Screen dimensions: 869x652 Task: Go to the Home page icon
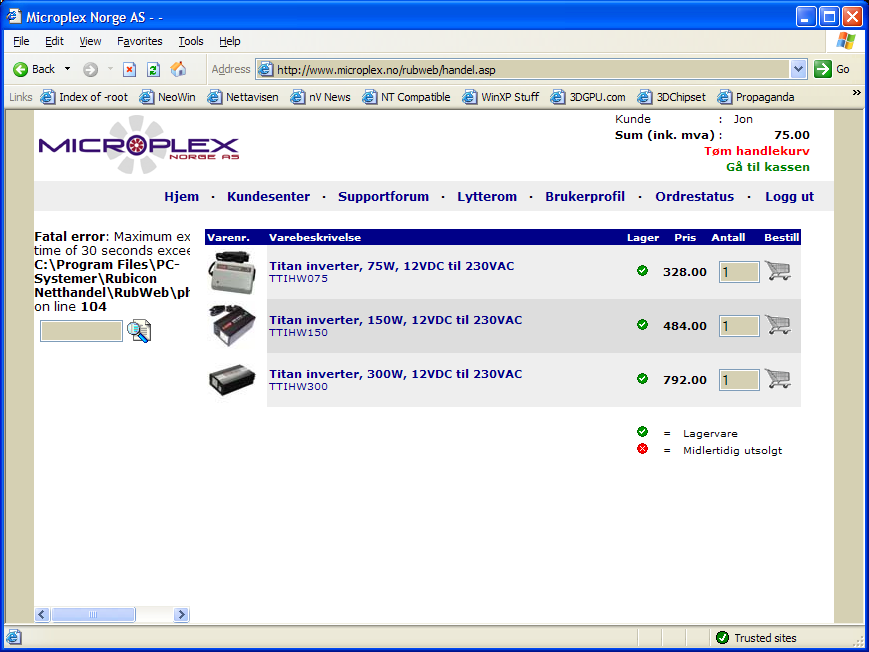click(178, 69)
